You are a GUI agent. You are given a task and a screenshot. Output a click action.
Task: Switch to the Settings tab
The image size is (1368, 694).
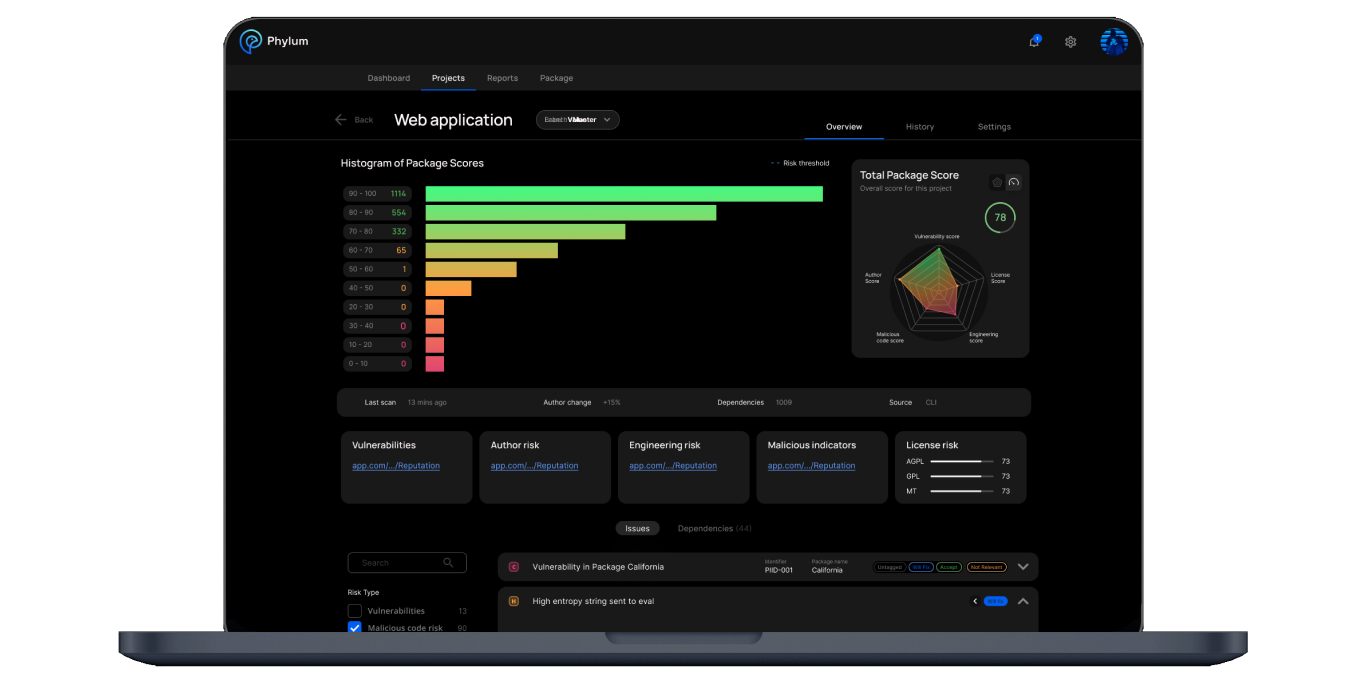[x=994, y=127]
